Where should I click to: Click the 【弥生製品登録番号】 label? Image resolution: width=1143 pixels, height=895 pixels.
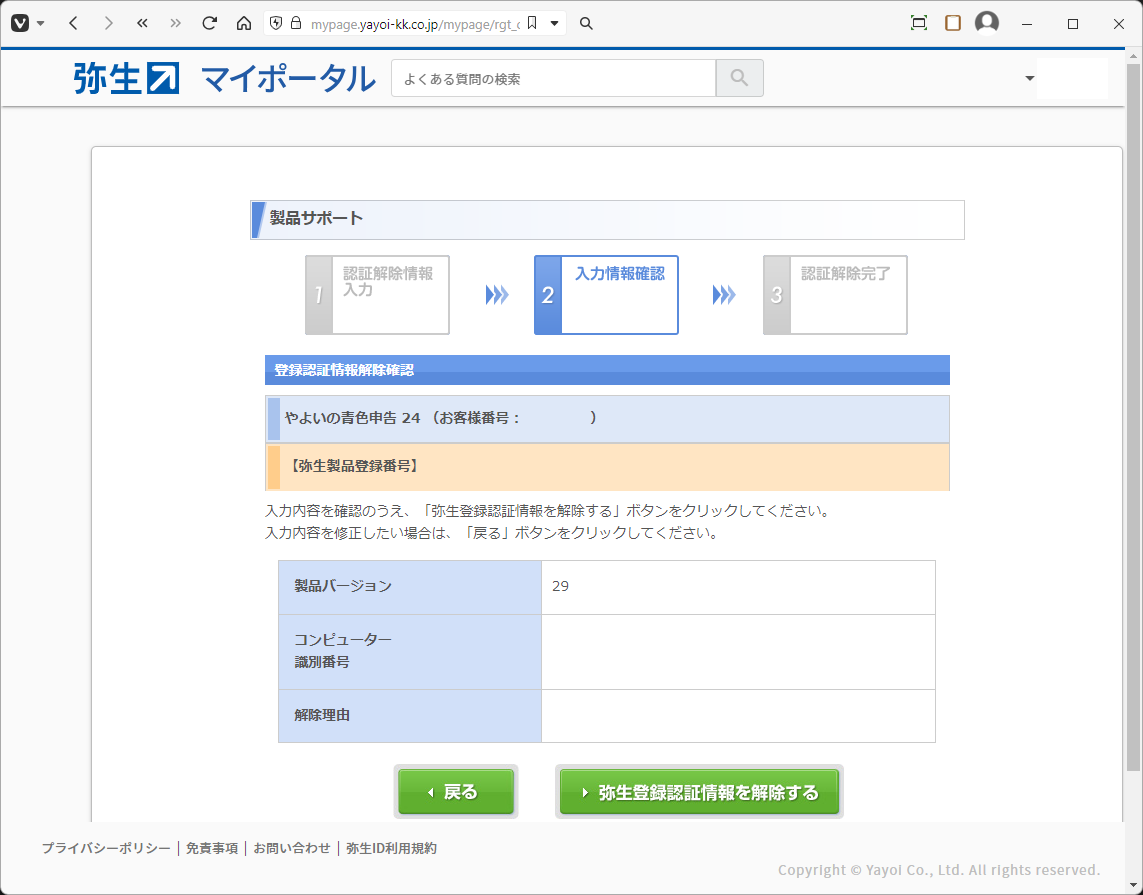[x=354, y=466]
